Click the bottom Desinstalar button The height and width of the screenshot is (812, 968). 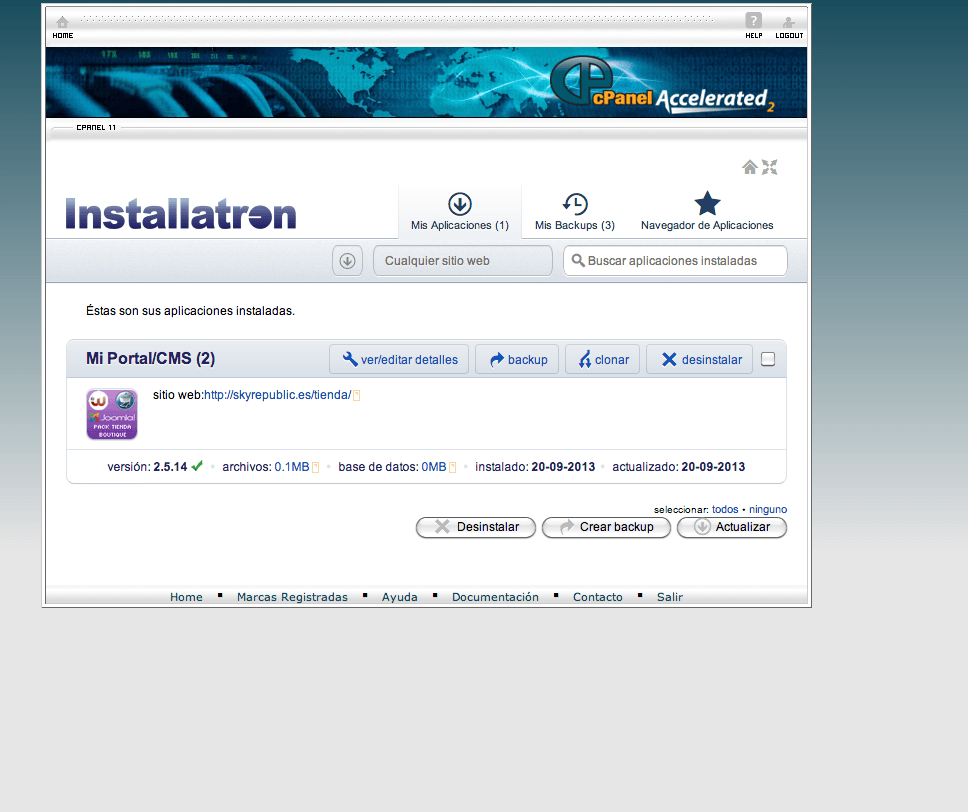coord(476,527)
